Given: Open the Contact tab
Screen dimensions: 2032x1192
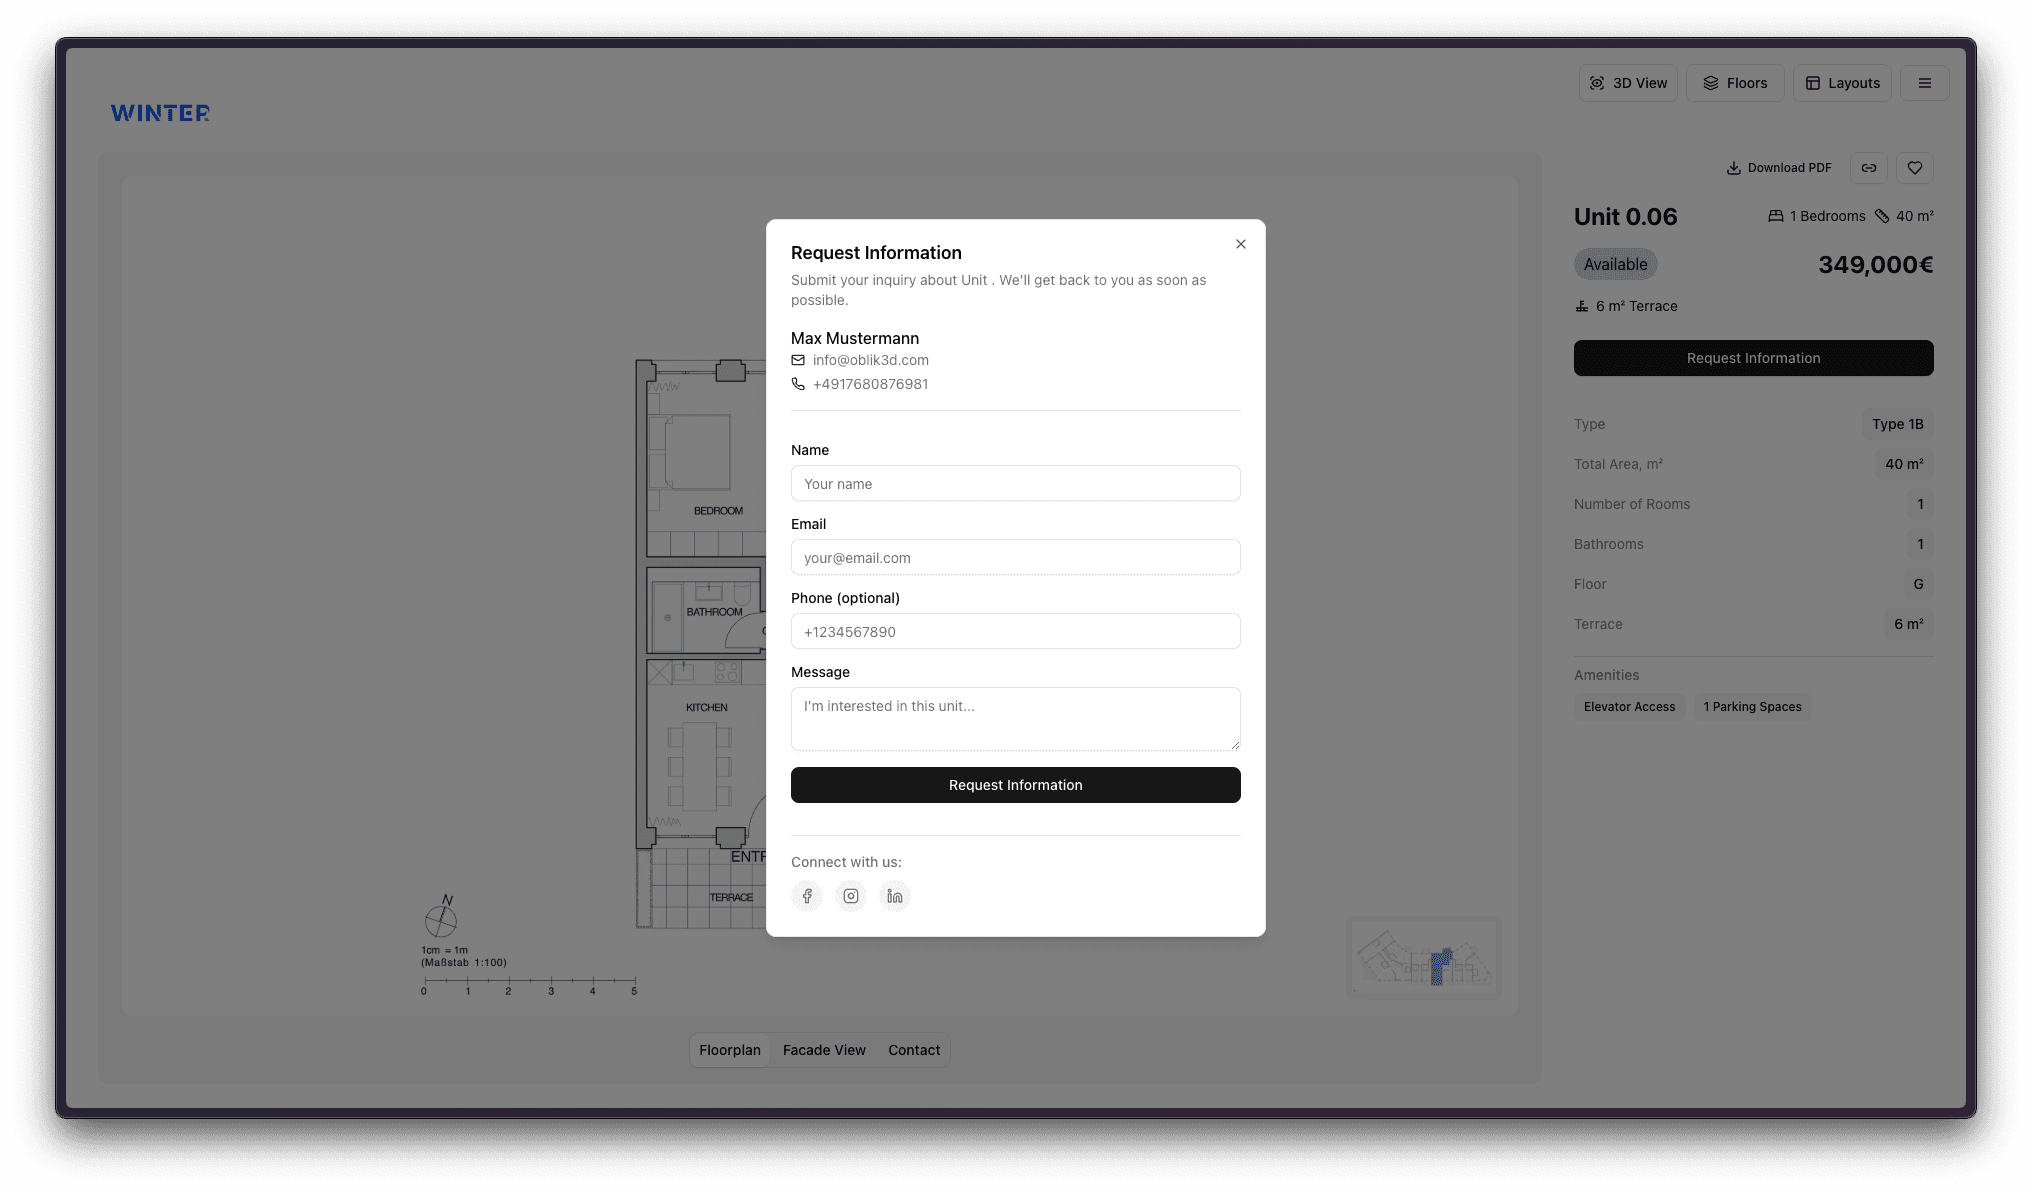Looking at the screenshot, I should coord(914,1050).
